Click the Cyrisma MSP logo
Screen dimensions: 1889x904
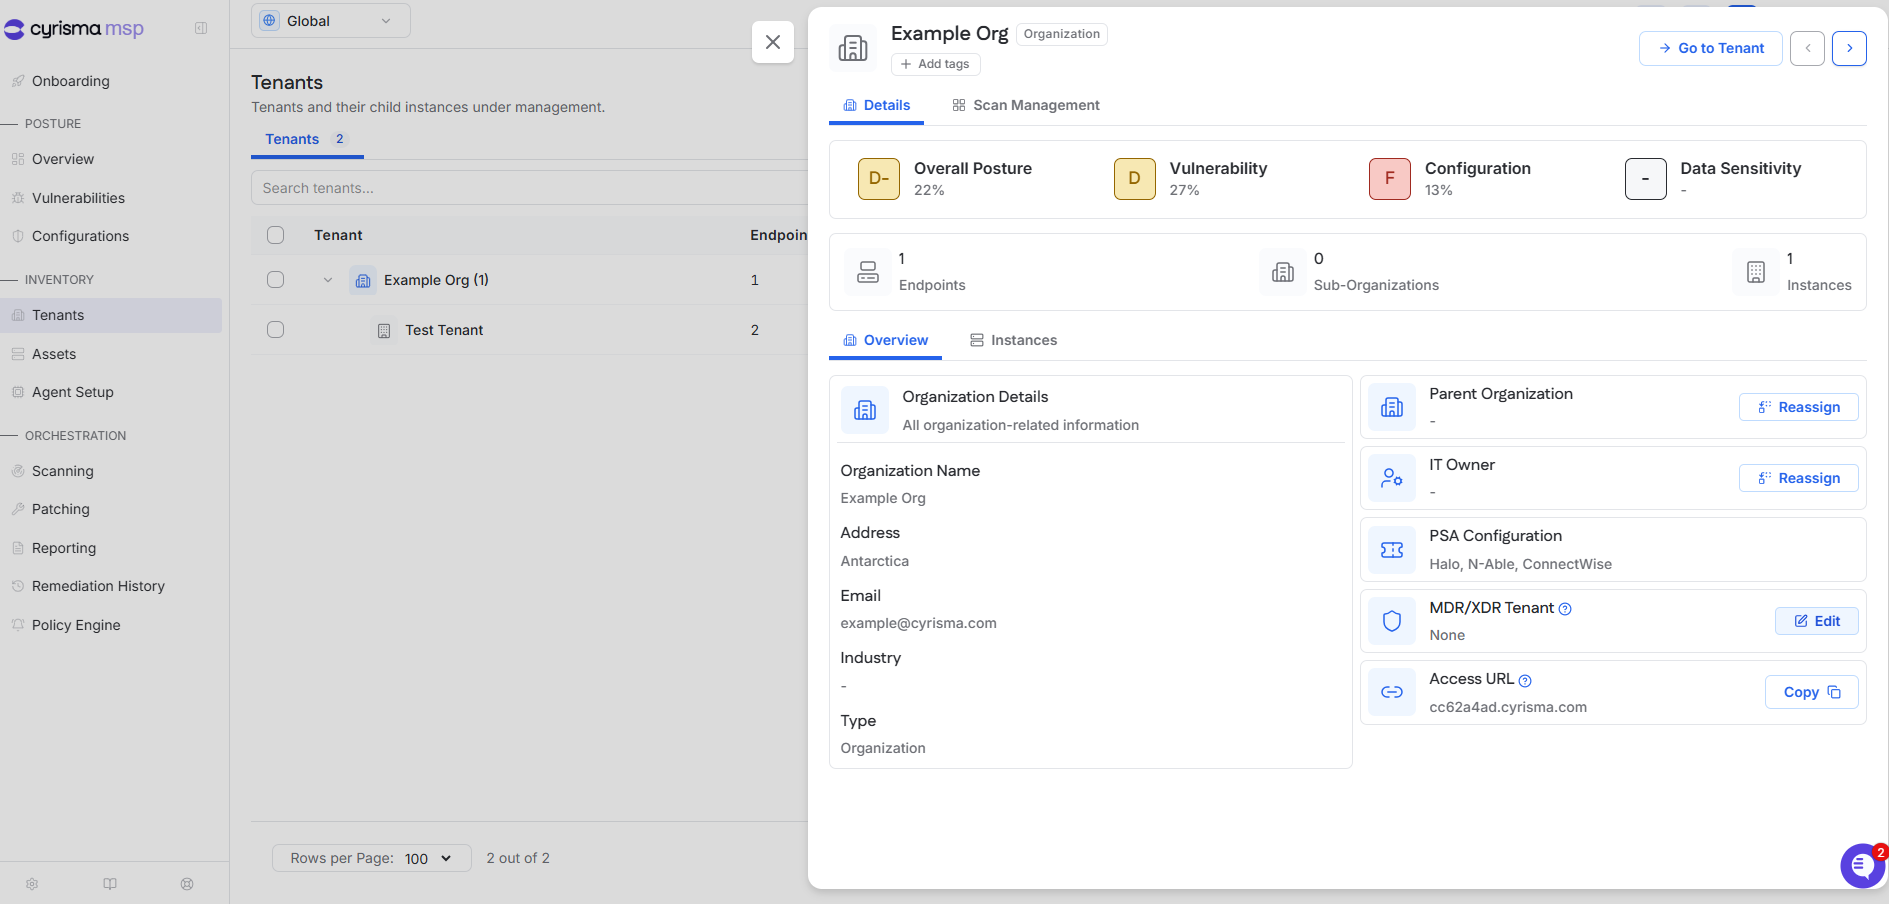(x=74, y=29)
